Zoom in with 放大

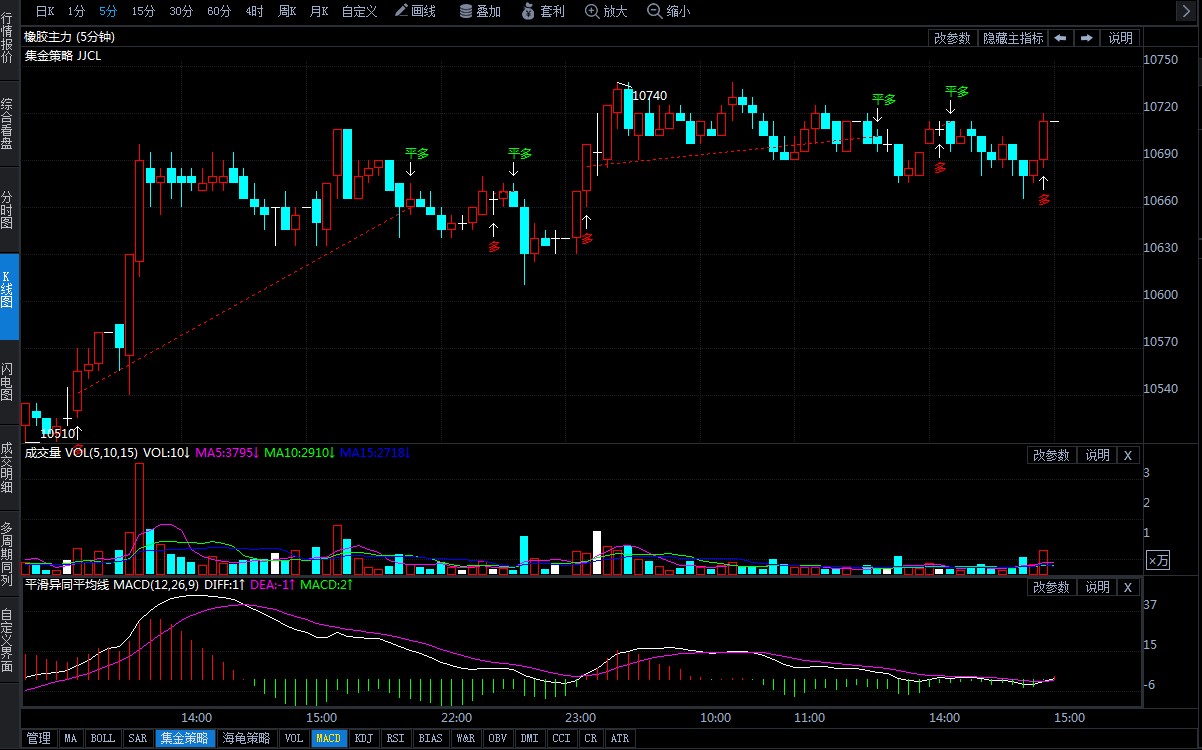[606, 11]
